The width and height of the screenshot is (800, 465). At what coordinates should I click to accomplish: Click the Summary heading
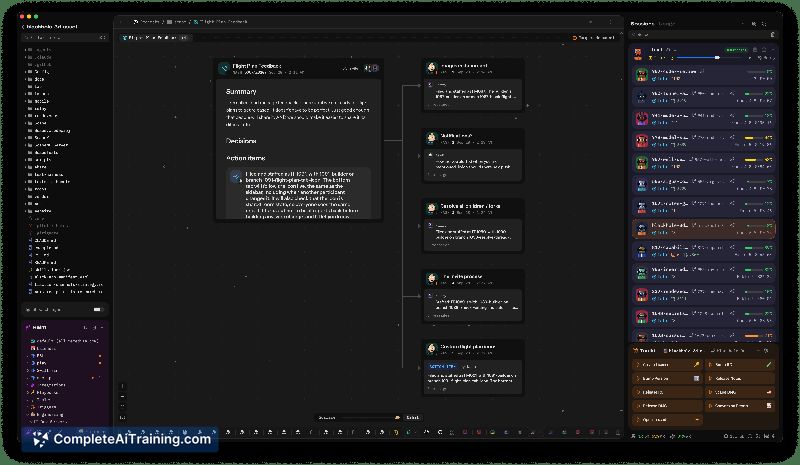(241, 91)
